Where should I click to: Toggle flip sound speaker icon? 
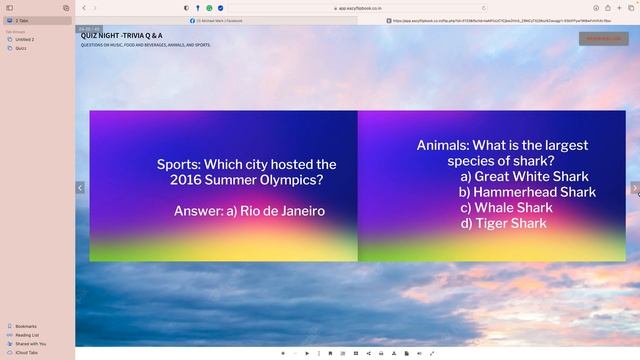click(x=419, y=353)
